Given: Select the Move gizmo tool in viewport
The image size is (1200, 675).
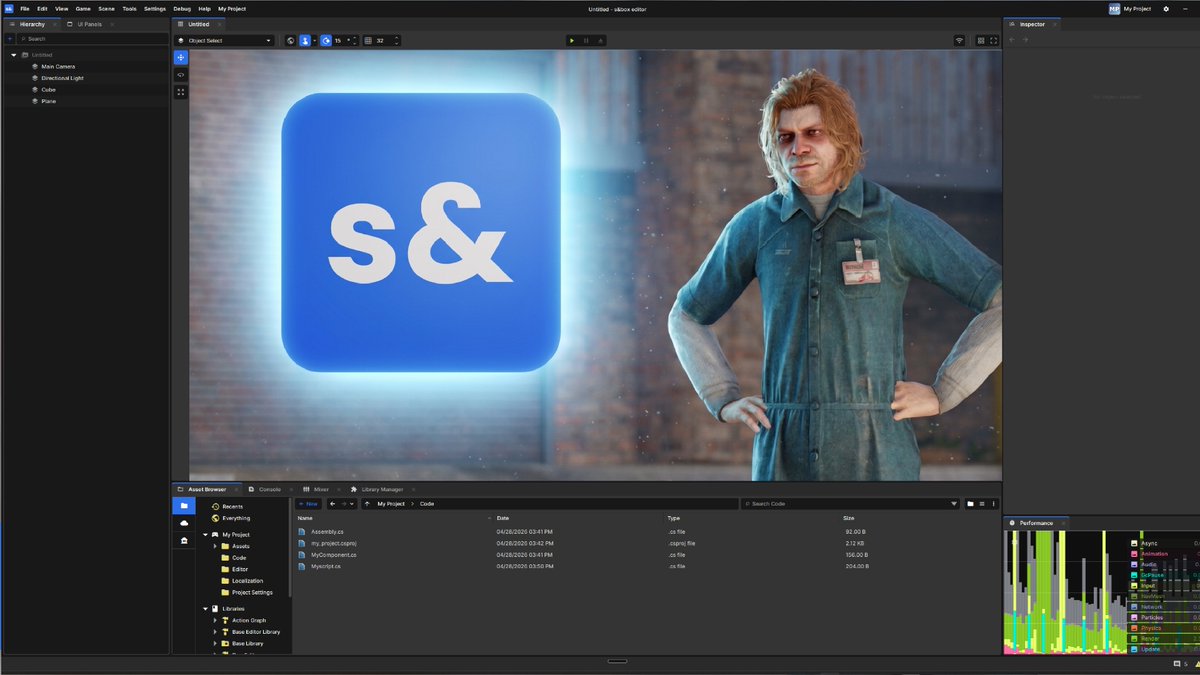Looking at the screenshot, I should (x=181, y=58).
